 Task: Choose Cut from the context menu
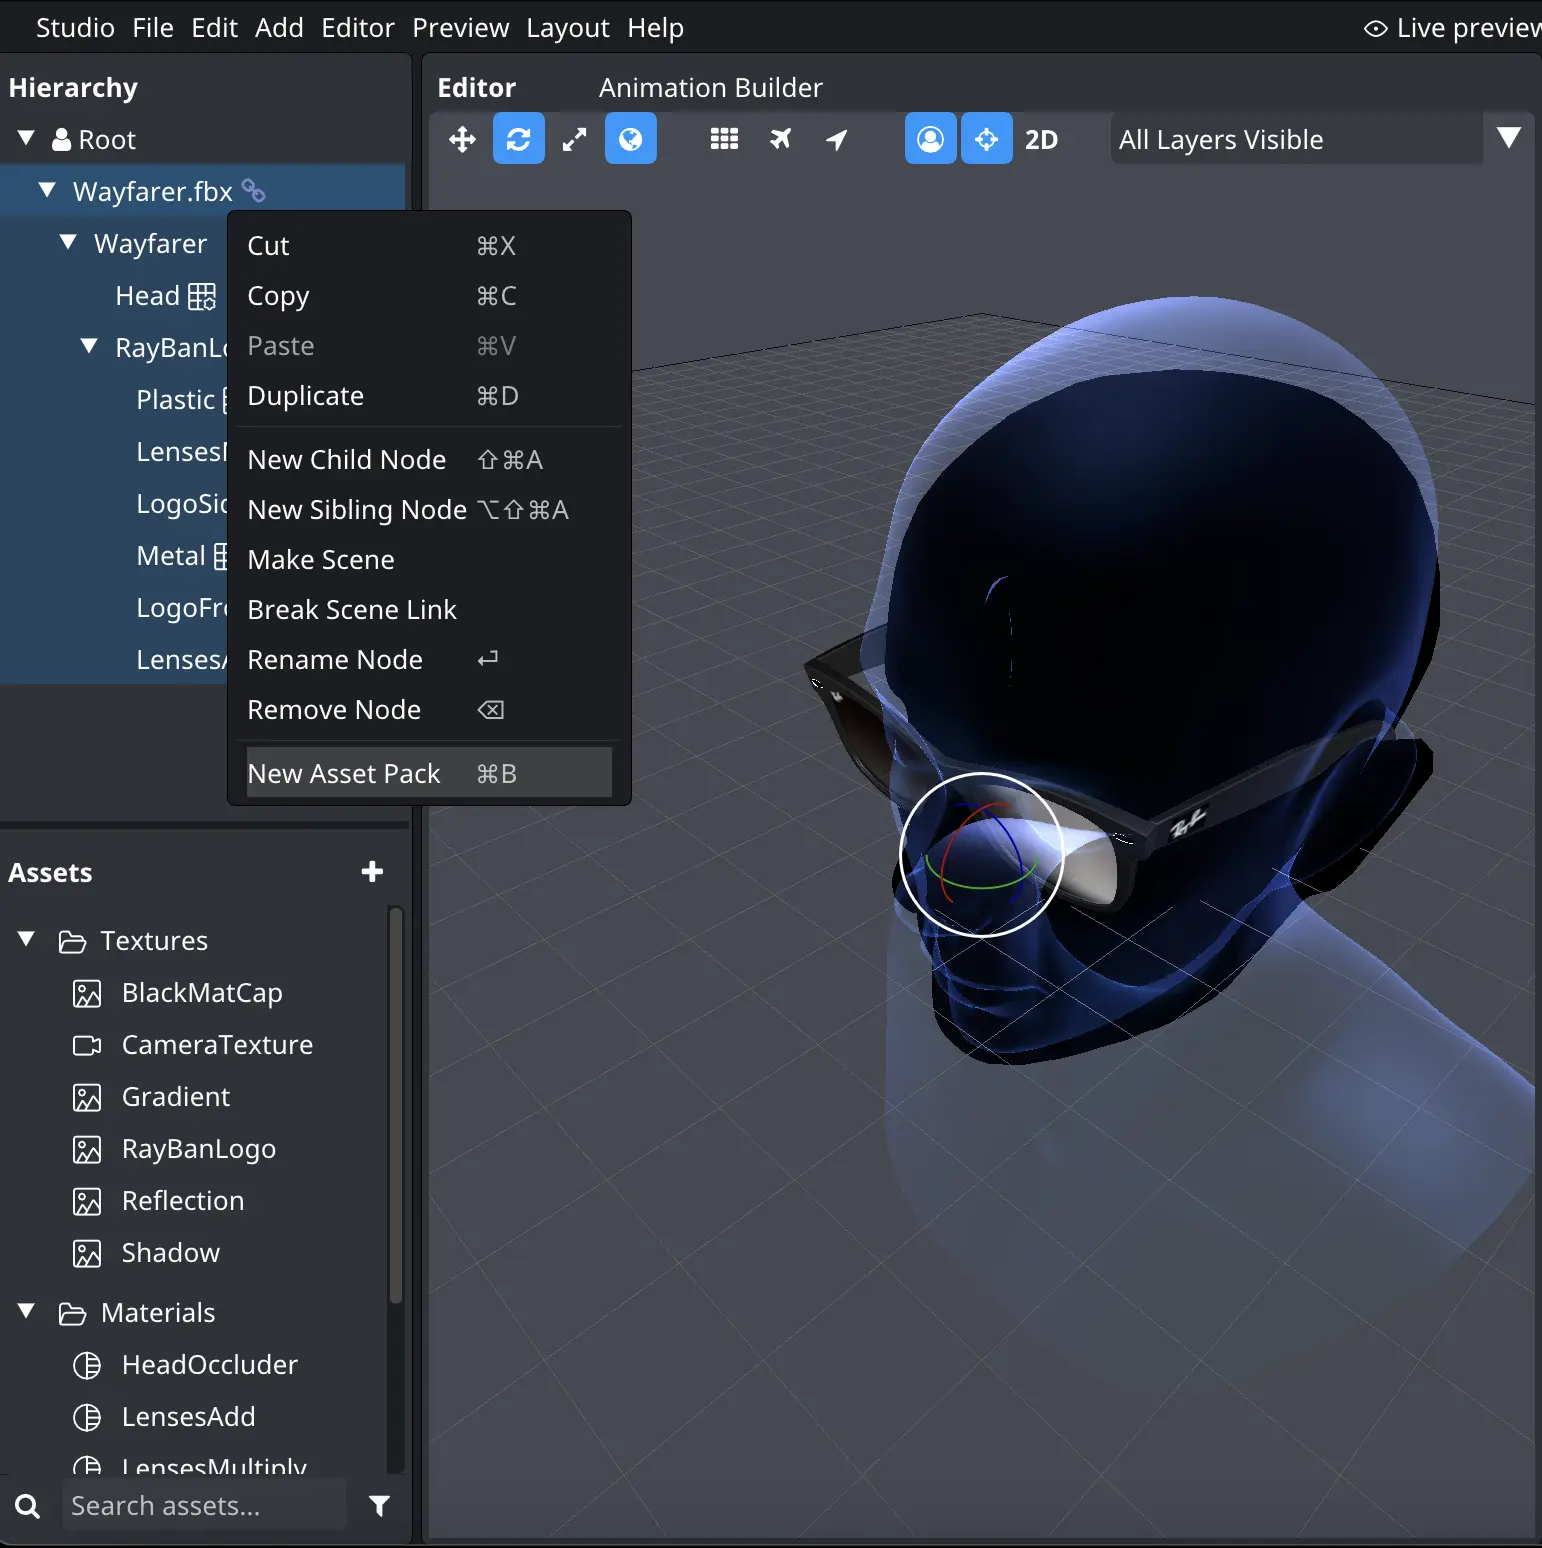429,246
